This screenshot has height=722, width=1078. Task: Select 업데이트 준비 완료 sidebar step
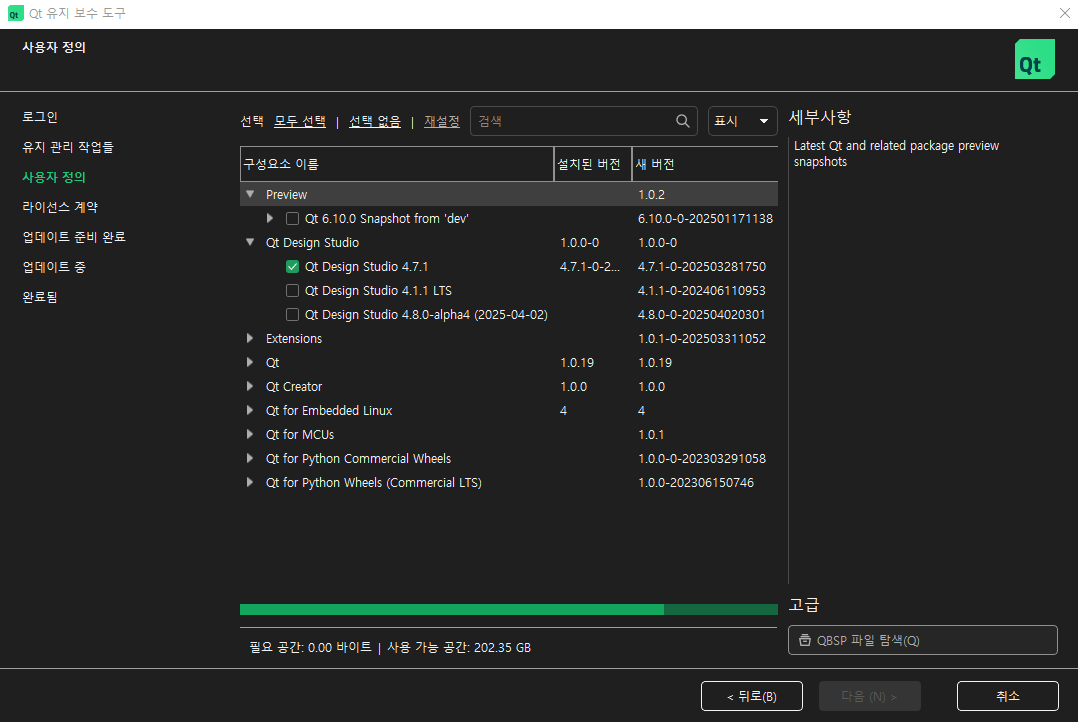click(x=74, y=237)
